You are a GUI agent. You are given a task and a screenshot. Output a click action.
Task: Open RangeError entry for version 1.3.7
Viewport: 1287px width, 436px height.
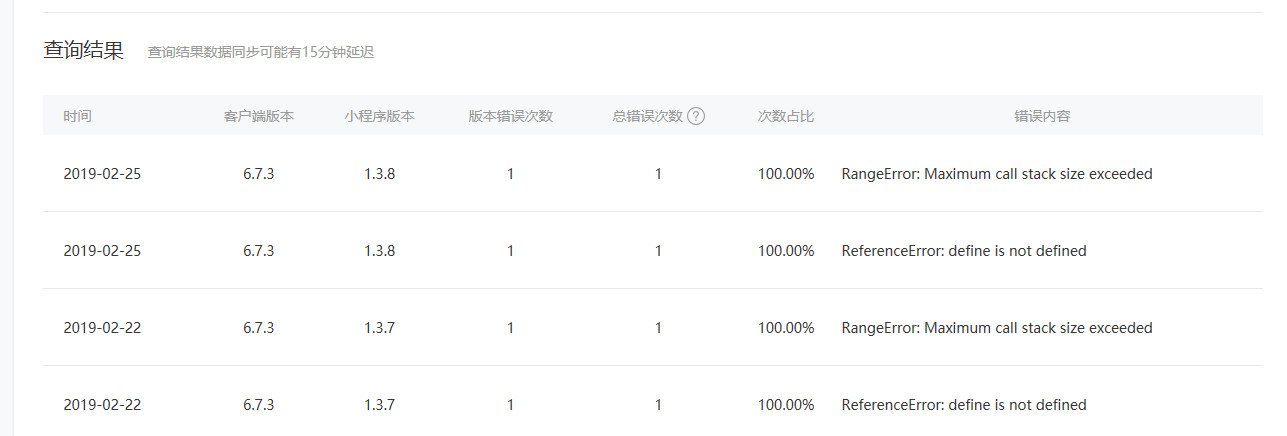[996, 328]
